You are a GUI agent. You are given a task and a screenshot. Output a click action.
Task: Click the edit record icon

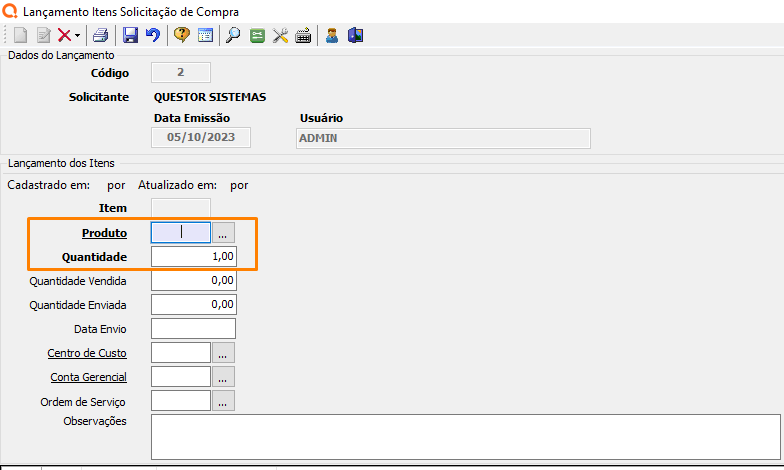click(43, 36)
